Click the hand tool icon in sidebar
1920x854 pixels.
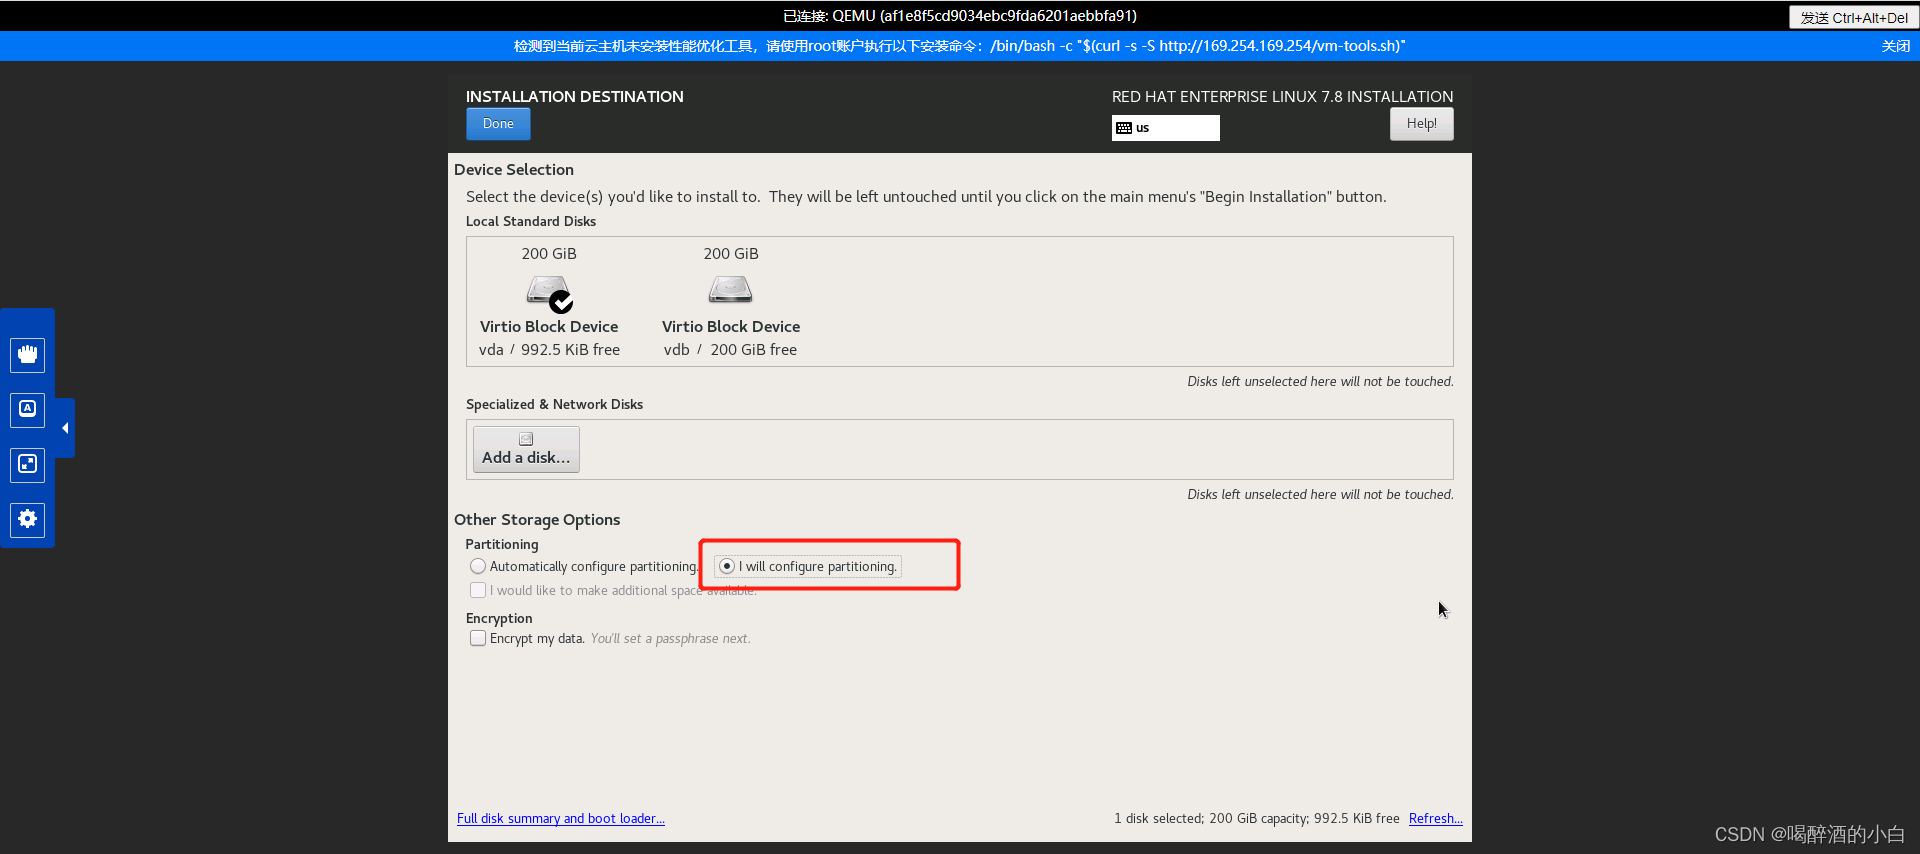(x=28, y=354)
